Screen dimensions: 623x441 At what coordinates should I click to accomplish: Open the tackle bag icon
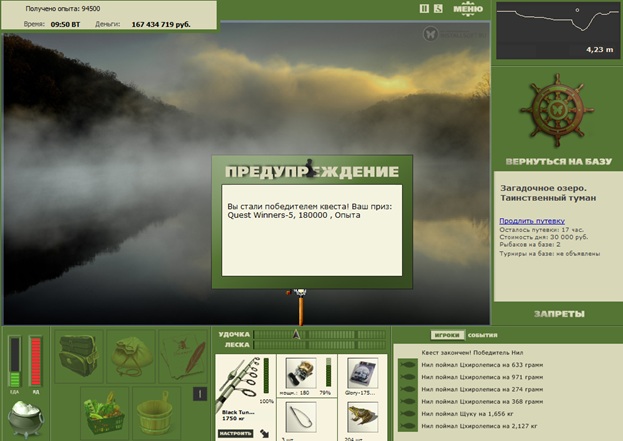79,356
